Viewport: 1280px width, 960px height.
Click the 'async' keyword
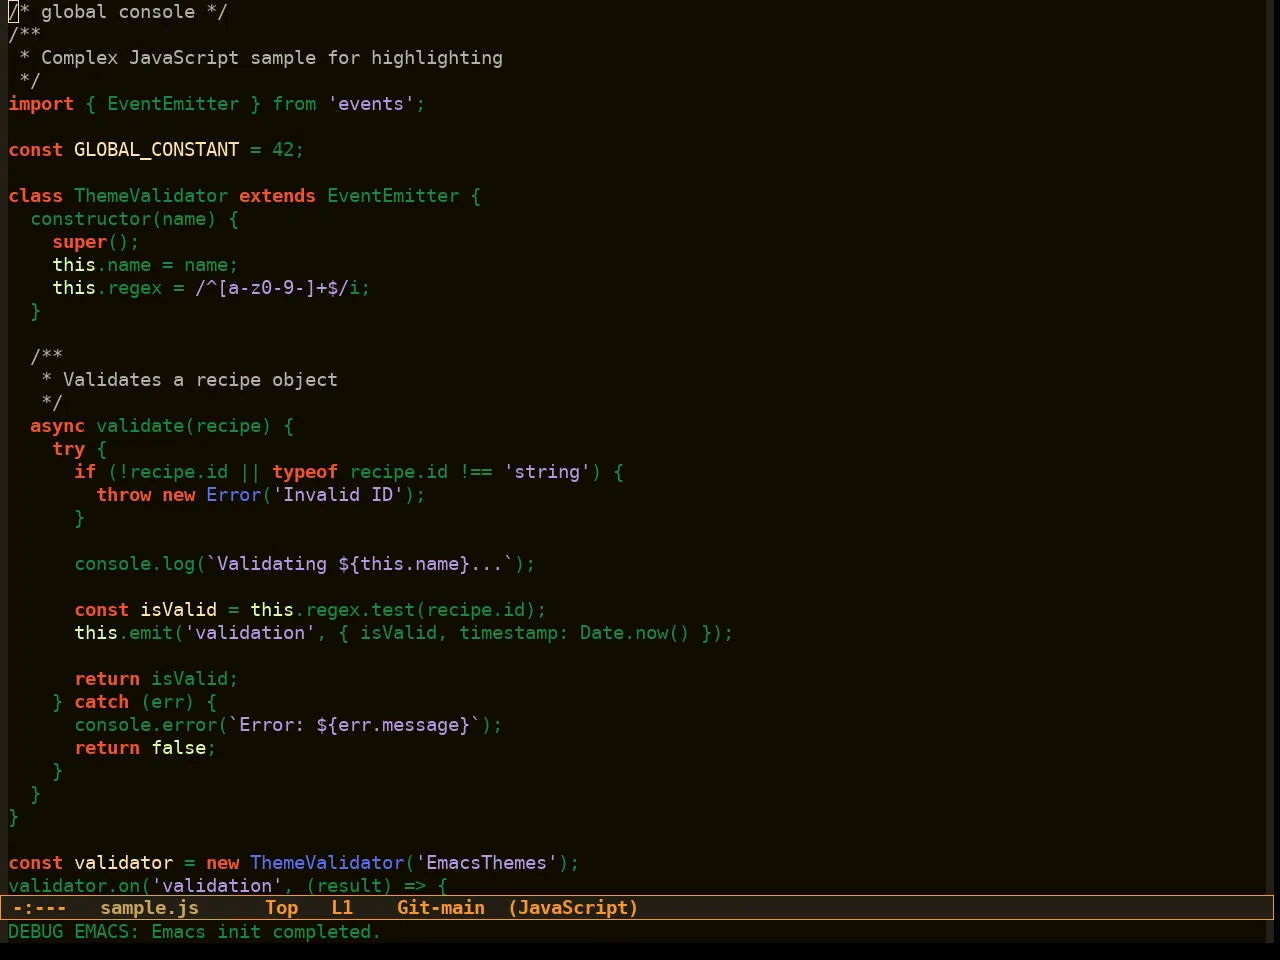click(x=58, y=426)
